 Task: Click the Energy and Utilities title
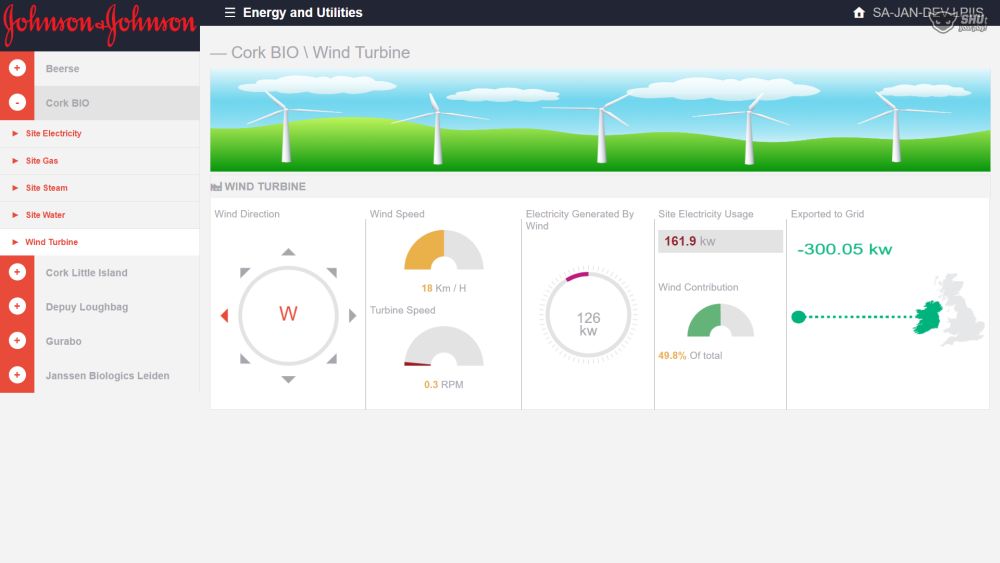(302, 13)
